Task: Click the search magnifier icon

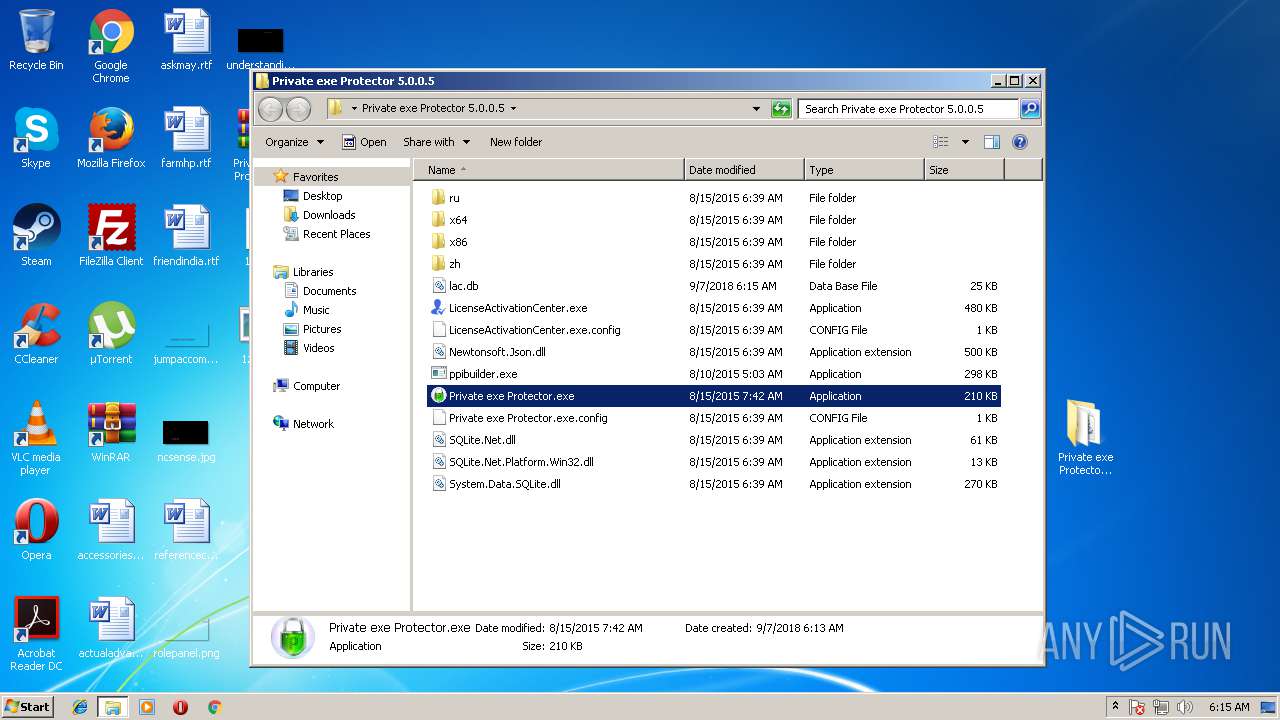Action: pyautogui.click(x=1029, y=109)
